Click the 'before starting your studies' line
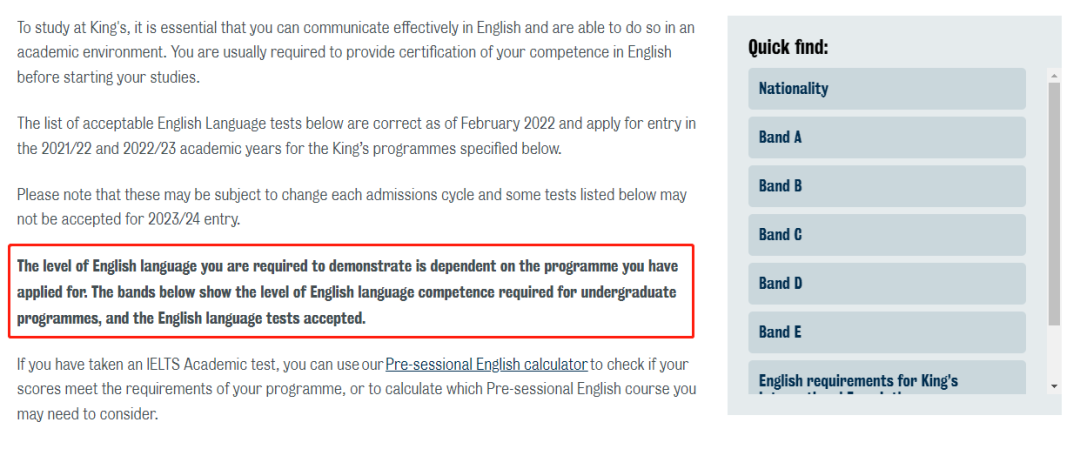1080x449 pixels. point(108,77)
